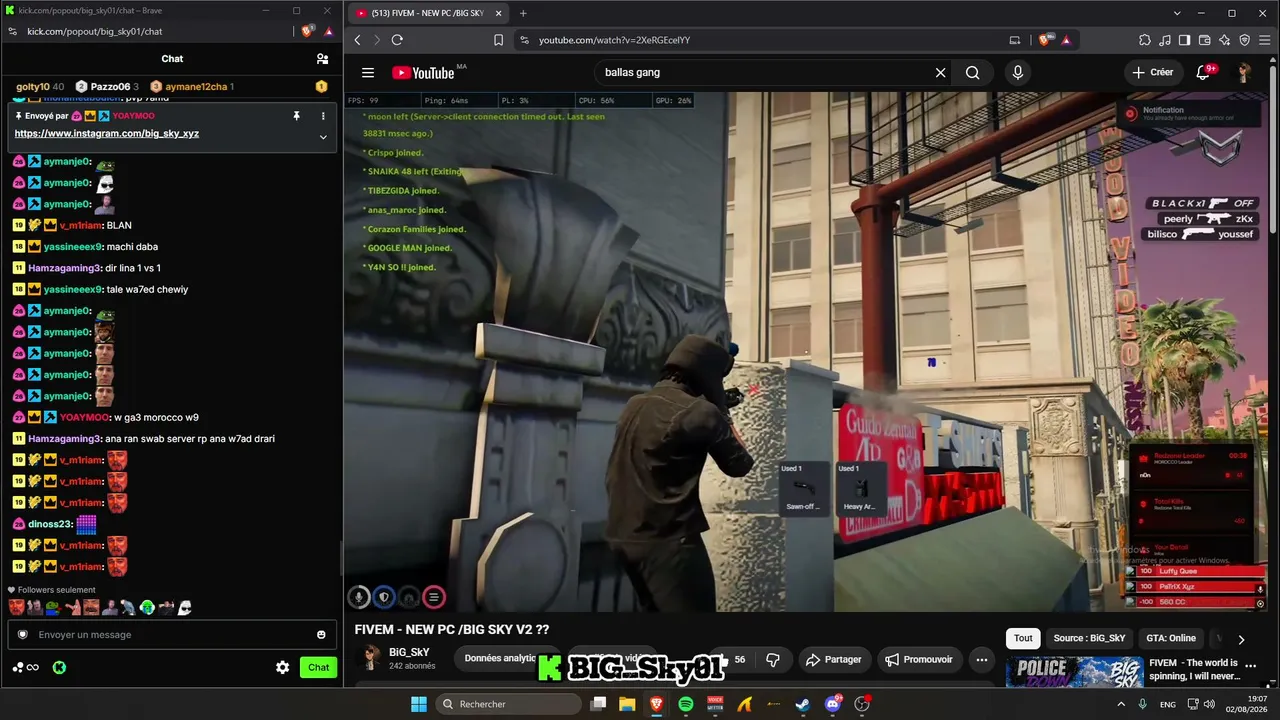Open site settings in Kick address bar
1280x720 pixels.
(13, 32)
